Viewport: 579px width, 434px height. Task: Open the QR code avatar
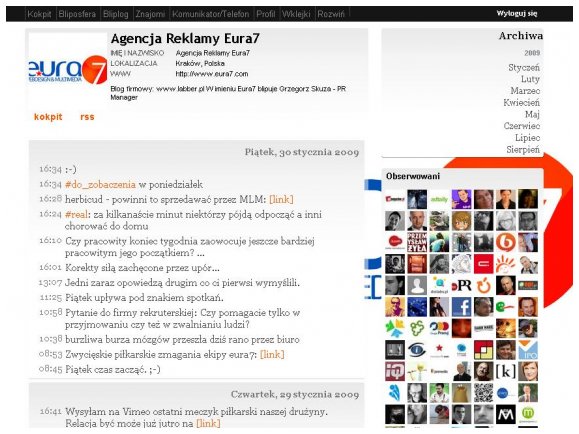tap(483, 393)
